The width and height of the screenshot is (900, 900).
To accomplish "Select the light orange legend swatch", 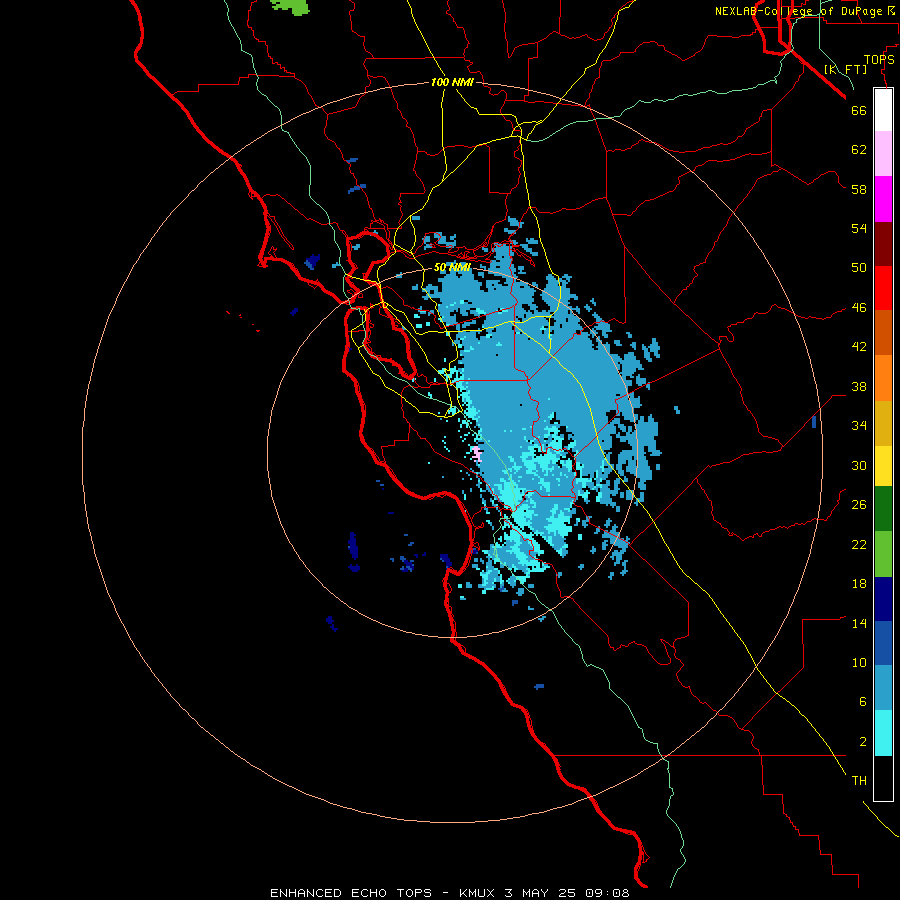I will pos(883,378).
